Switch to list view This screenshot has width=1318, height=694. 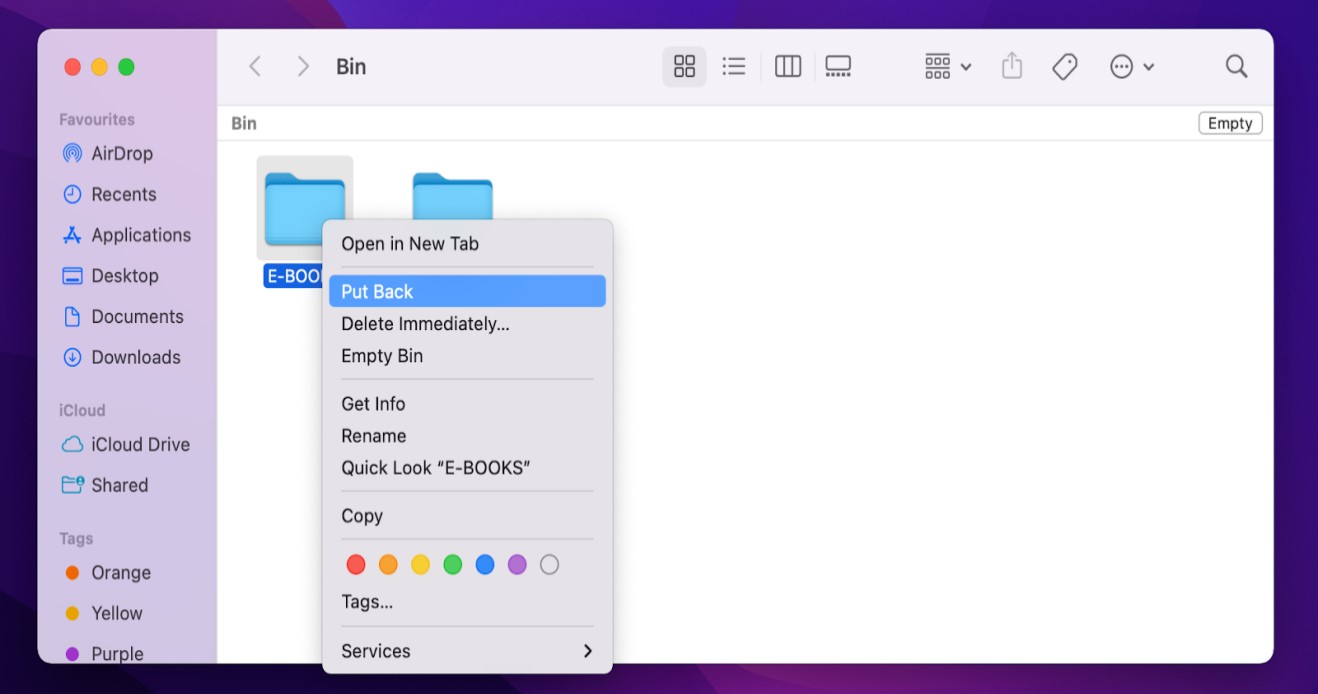click(x=734, y=67)
